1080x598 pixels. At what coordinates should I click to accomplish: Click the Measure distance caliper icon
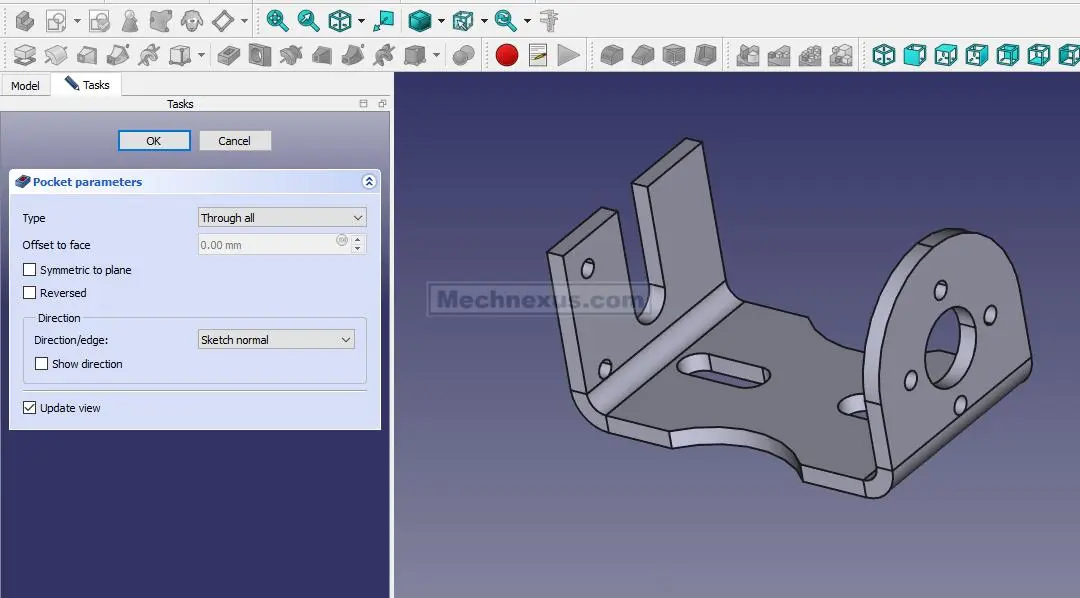549,20
